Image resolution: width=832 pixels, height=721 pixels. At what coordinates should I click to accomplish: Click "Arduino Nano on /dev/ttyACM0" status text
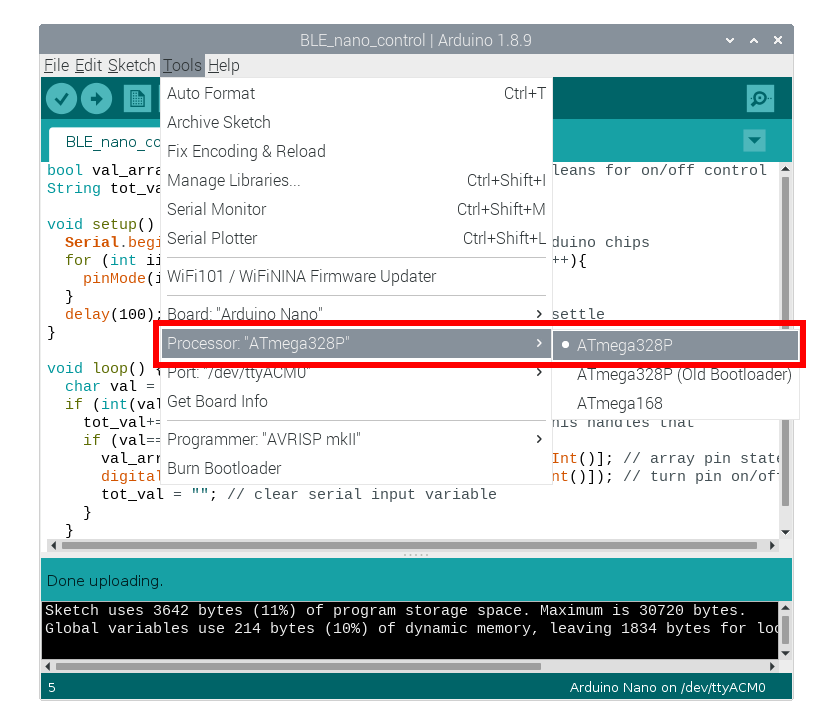[668, 688]
